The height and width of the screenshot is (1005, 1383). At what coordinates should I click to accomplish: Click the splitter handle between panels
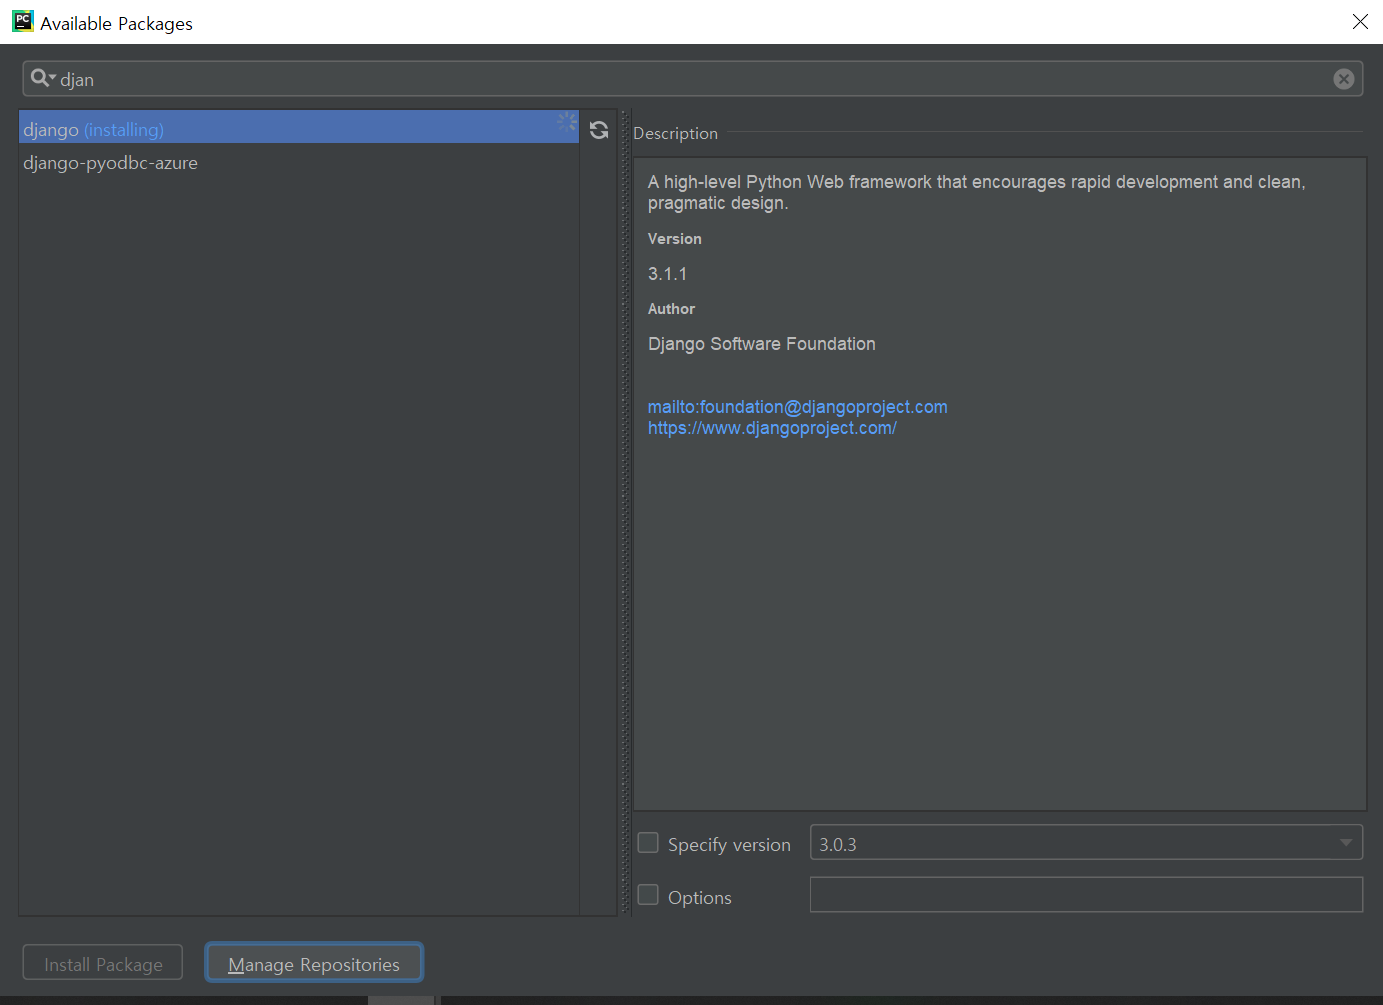(625, 513)
